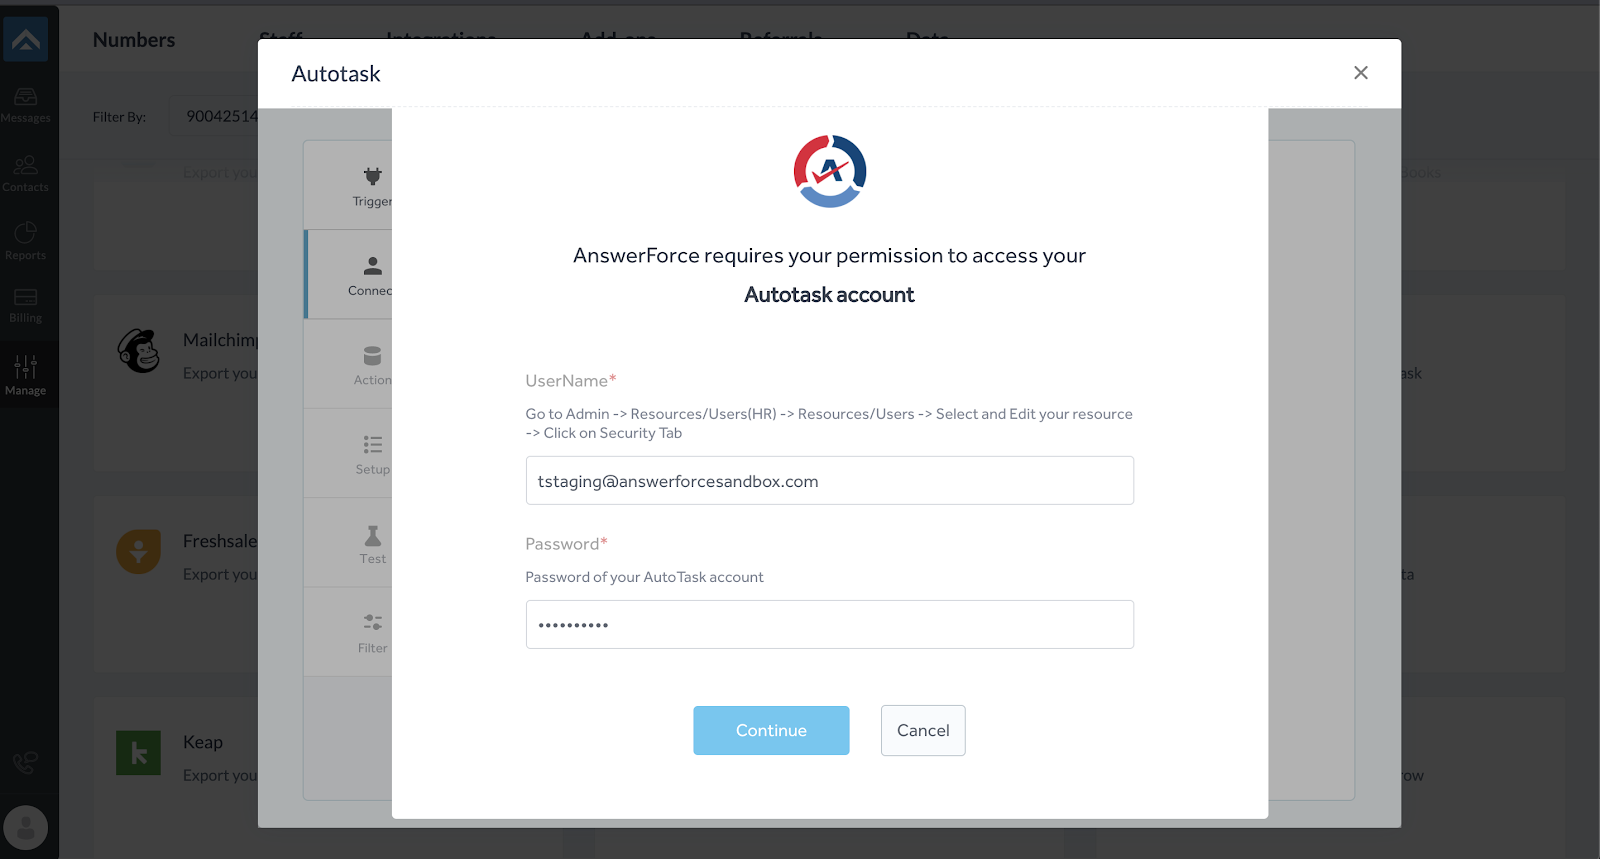
Task: Open Manage in the sidebar
Action: [26, 376]
